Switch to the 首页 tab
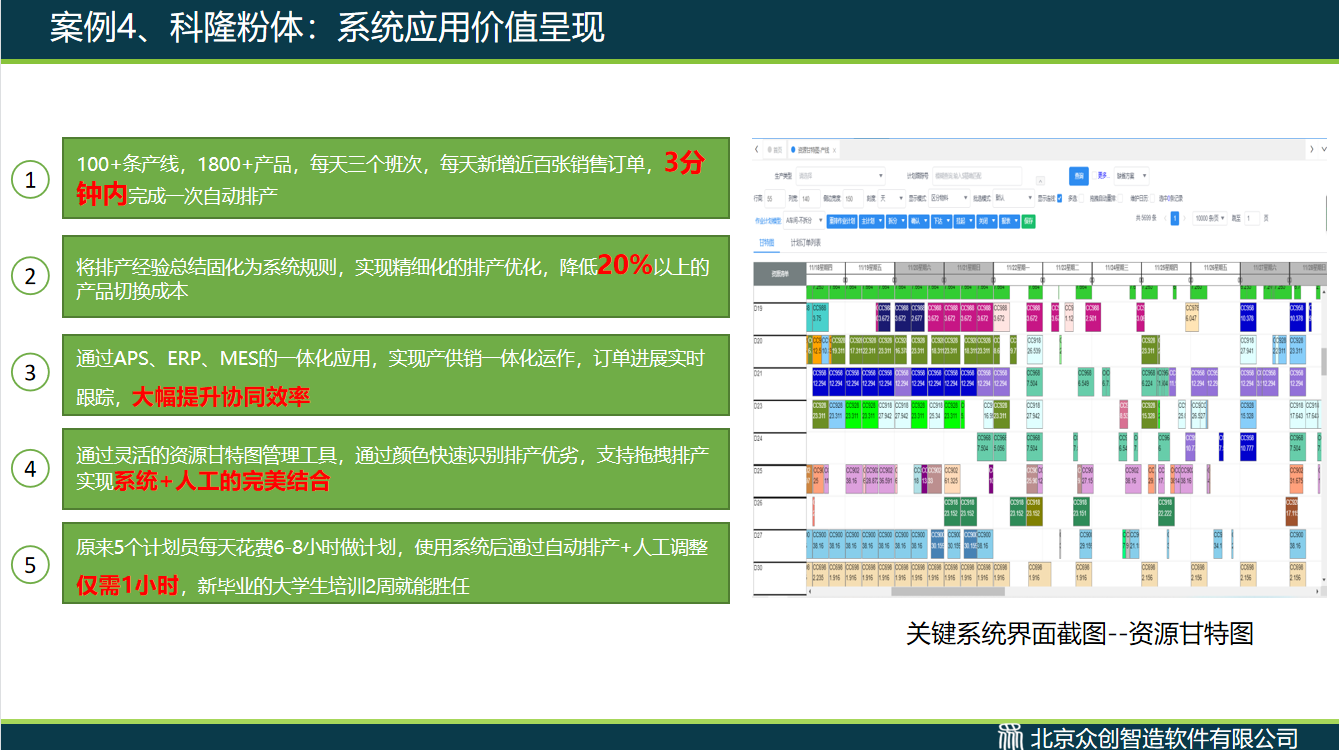The height and width of the screenshot is (750, 1339). [775, 150]
